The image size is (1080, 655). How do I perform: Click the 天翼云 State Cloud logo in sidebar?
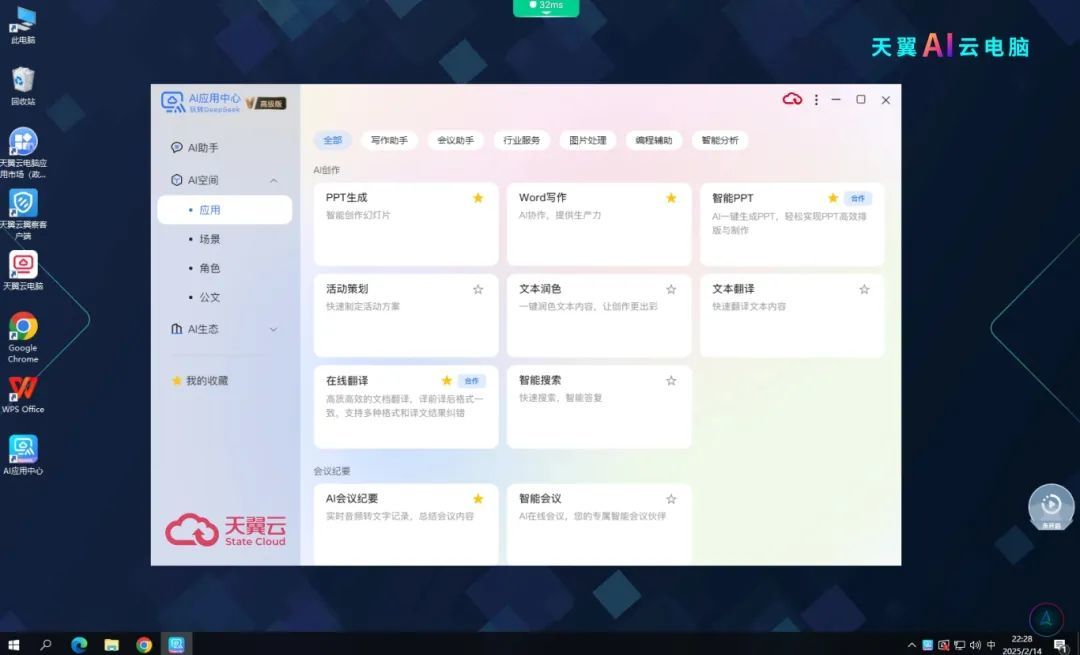click(x=225, y=530)
